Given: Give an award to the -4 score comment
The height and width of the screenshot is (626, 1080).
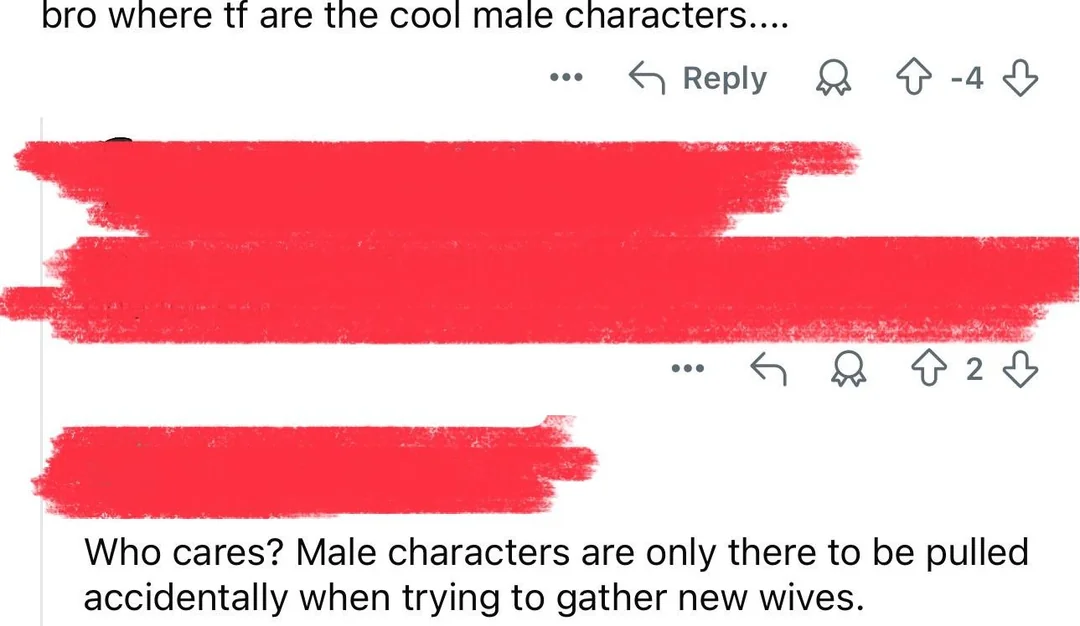Looking at the screenshot, I should (833, 79).
